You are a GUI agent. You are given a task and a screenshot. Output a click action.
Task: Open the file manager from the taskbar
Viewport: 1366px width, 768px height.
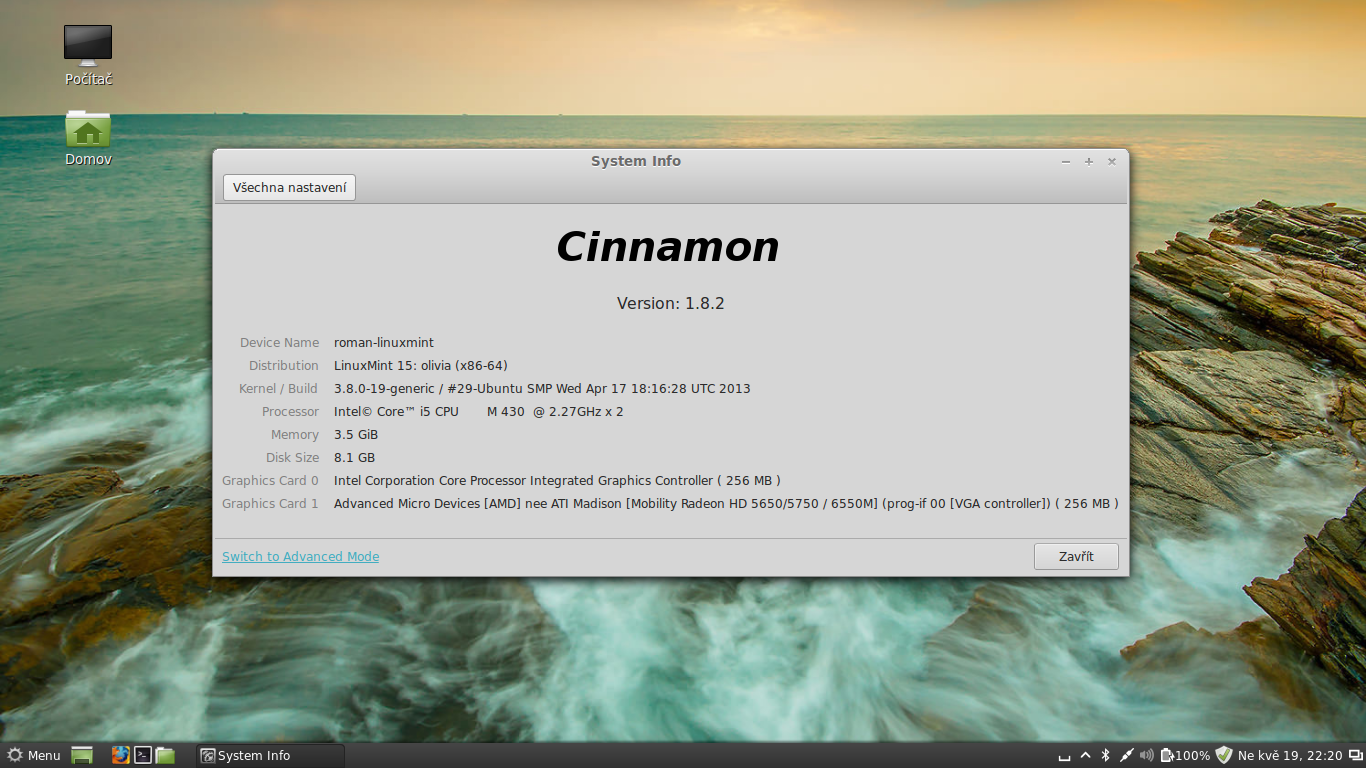(165, 755)
